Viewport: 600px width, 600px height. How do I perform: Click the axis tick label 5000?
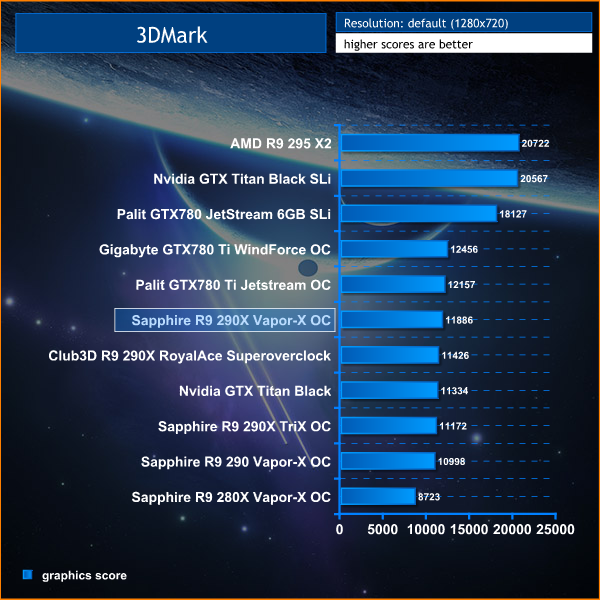[383, 530]
